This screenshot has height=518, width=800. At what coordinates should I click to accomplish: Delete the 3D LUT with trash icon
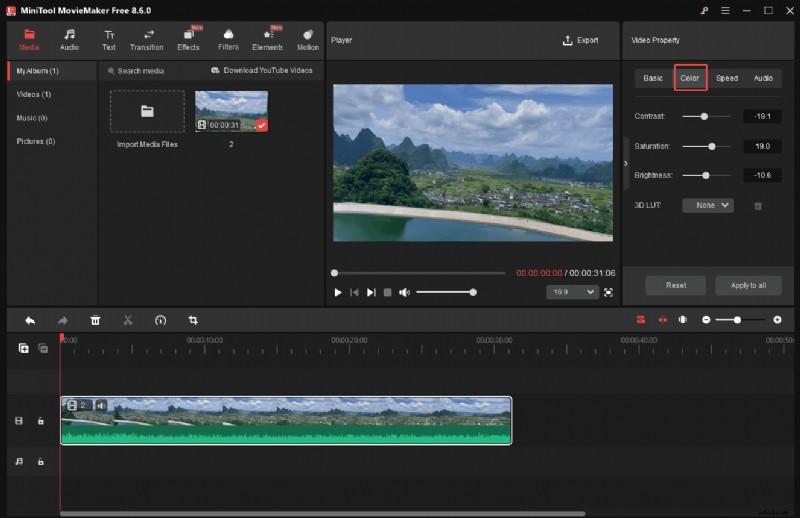pyautogui.click(x=758, y=206)
